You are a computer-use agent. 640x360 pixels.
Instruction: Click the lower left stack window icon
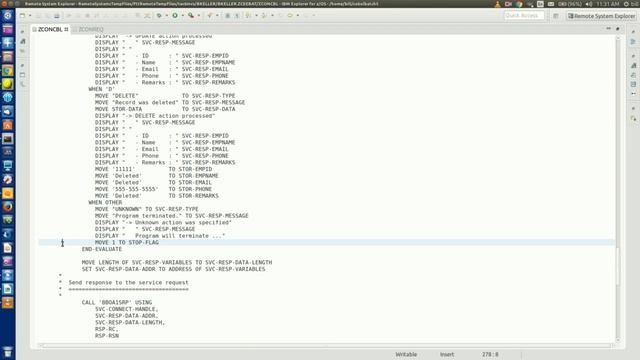[23, 75]
